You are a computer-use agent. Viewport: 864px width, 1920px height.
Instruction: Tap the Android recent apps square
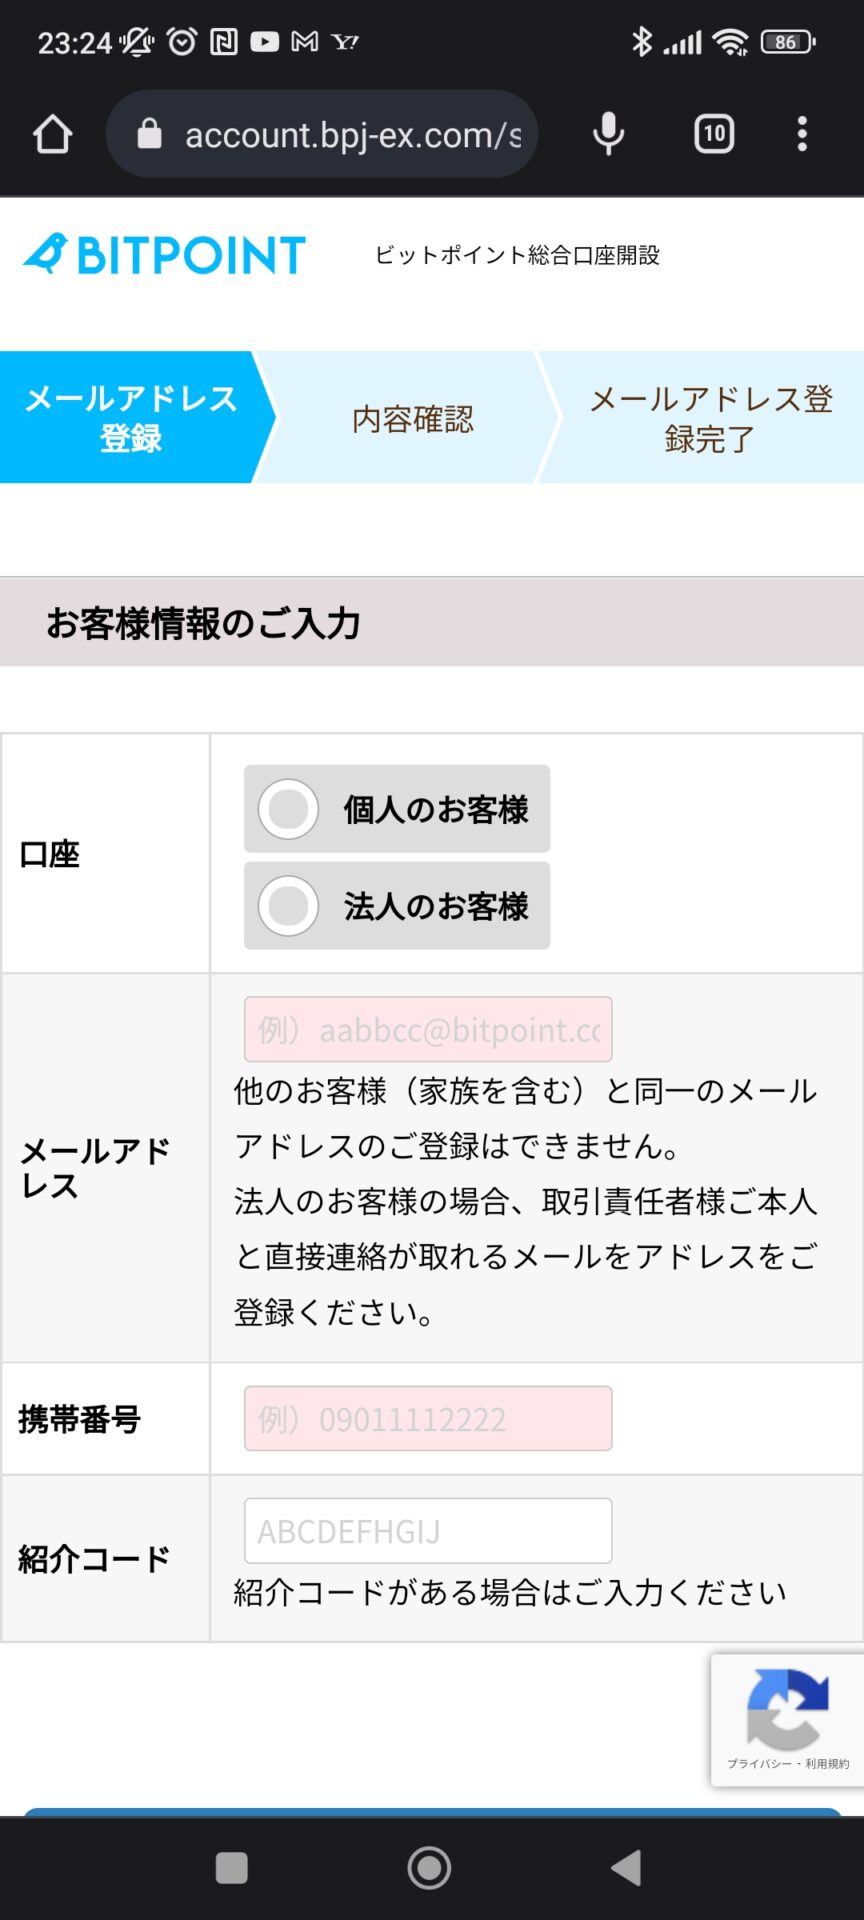232,1867
